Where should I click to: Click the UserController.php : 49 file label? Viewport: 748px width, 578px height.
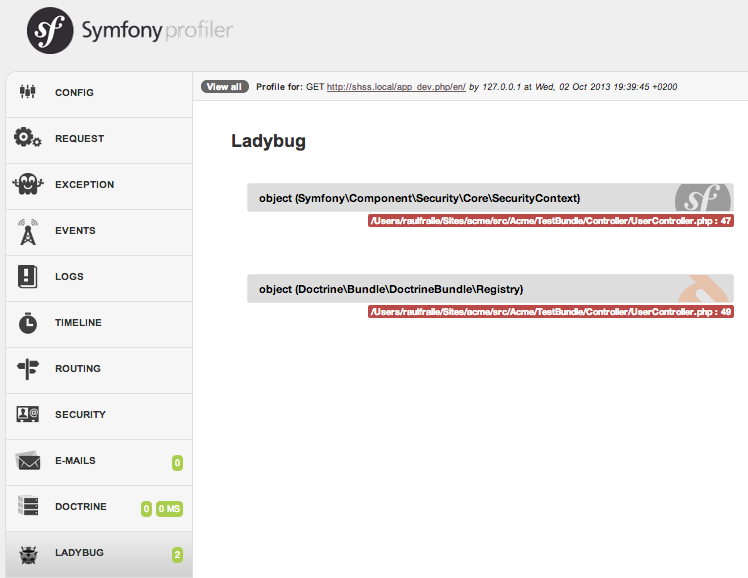551,311
